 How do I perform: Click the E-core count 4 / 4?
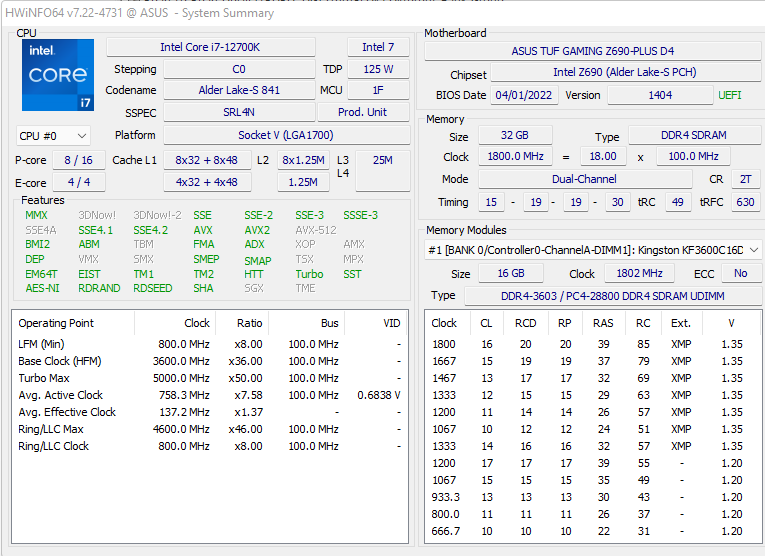78,182
